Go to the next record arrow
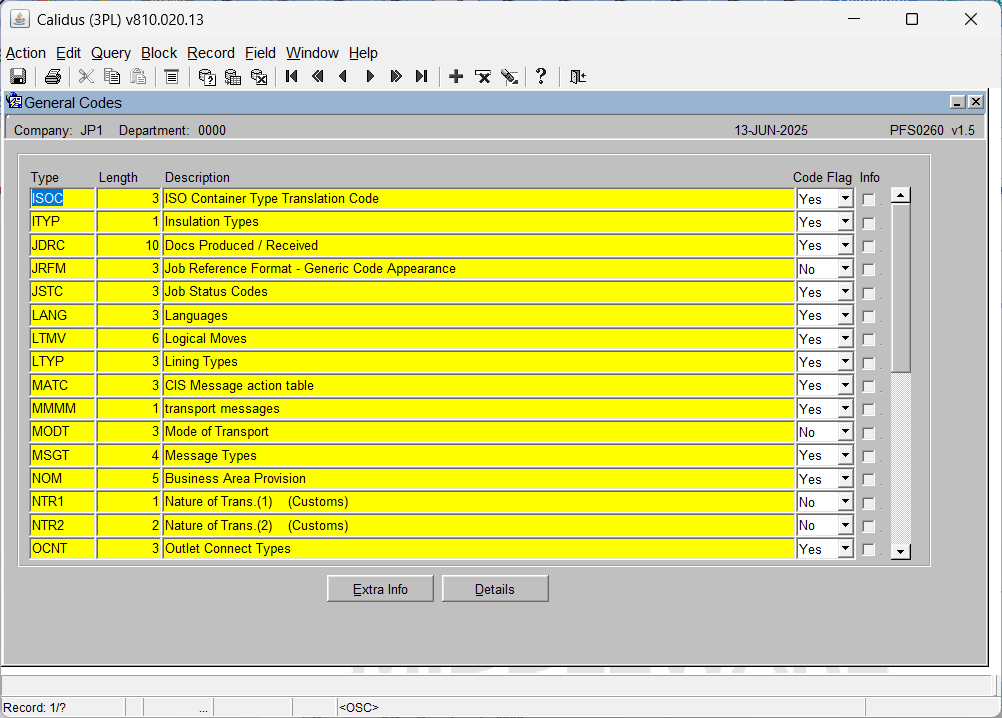This screenshot has height=718, width=1002. pyautogui.click(x=370, y=77)
